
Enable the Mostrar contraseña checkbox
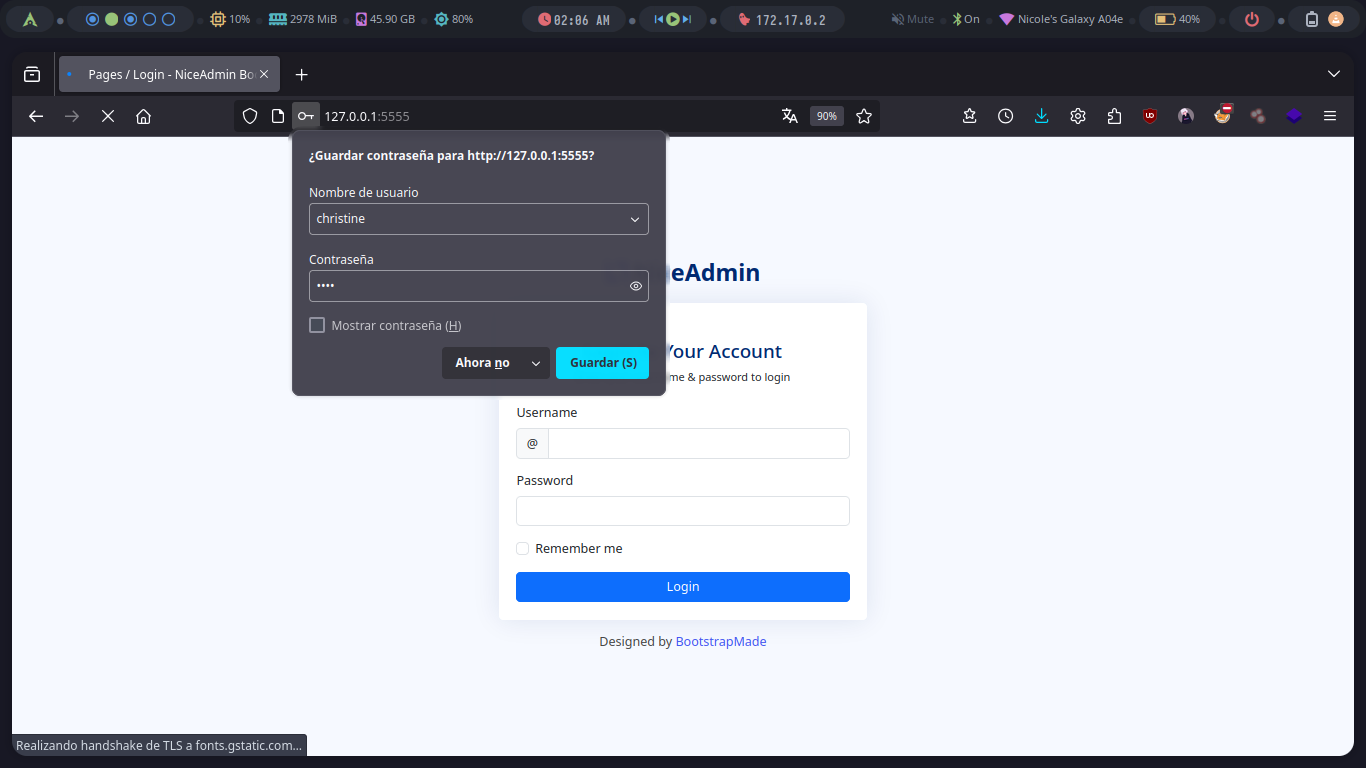[x=317, y=325]
